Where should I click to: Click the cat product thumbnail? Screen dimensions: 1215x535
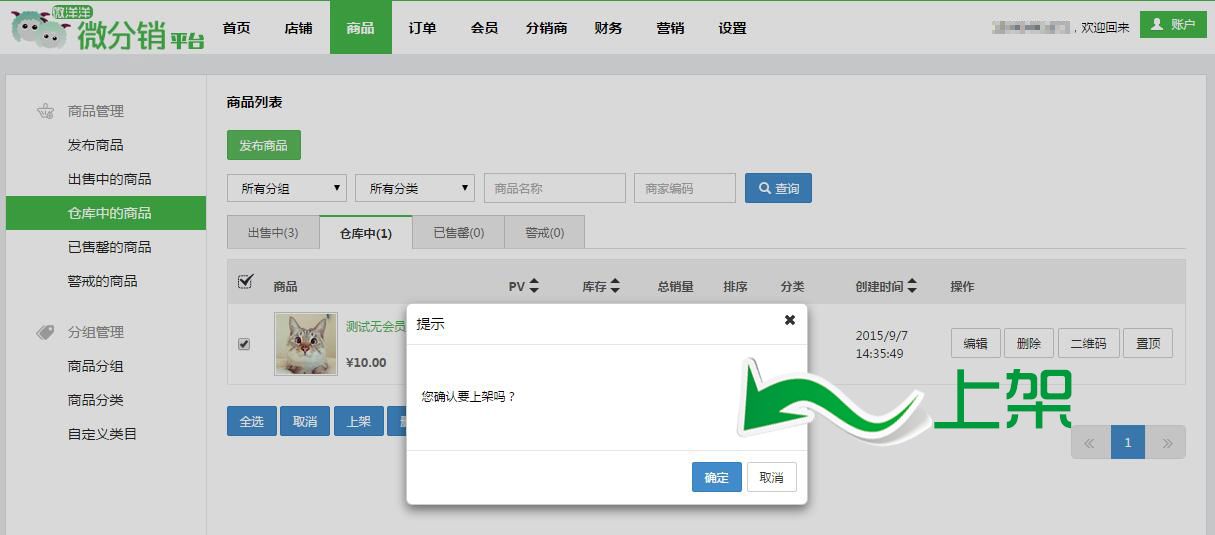click(x=306, y=344)
